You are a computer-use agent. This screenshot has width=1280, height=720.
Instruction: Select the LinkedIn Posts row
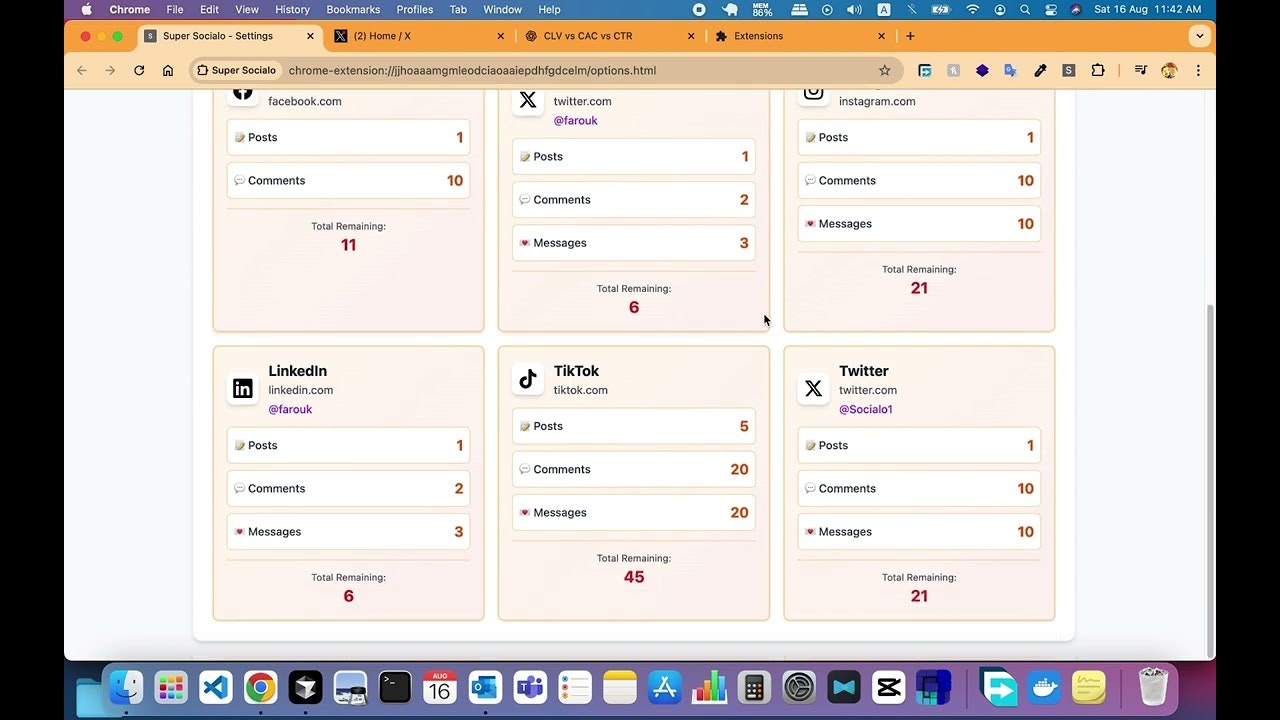348,445
